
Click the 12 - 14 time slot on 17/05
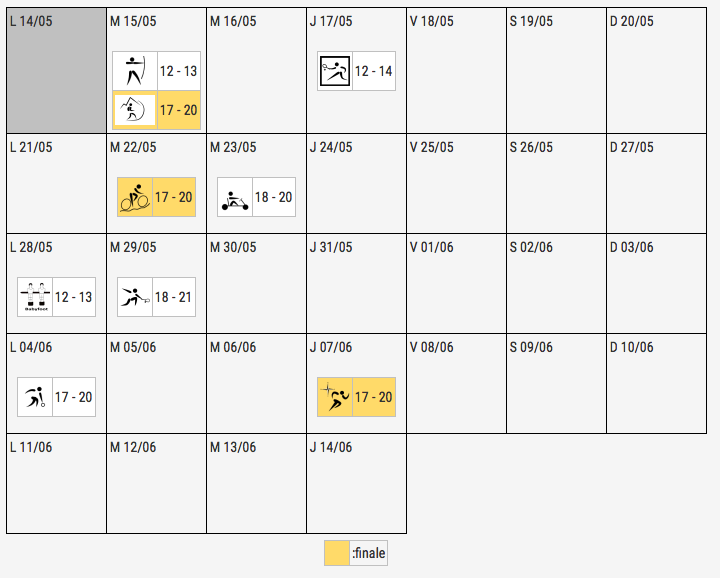click(x=374, y=71)
